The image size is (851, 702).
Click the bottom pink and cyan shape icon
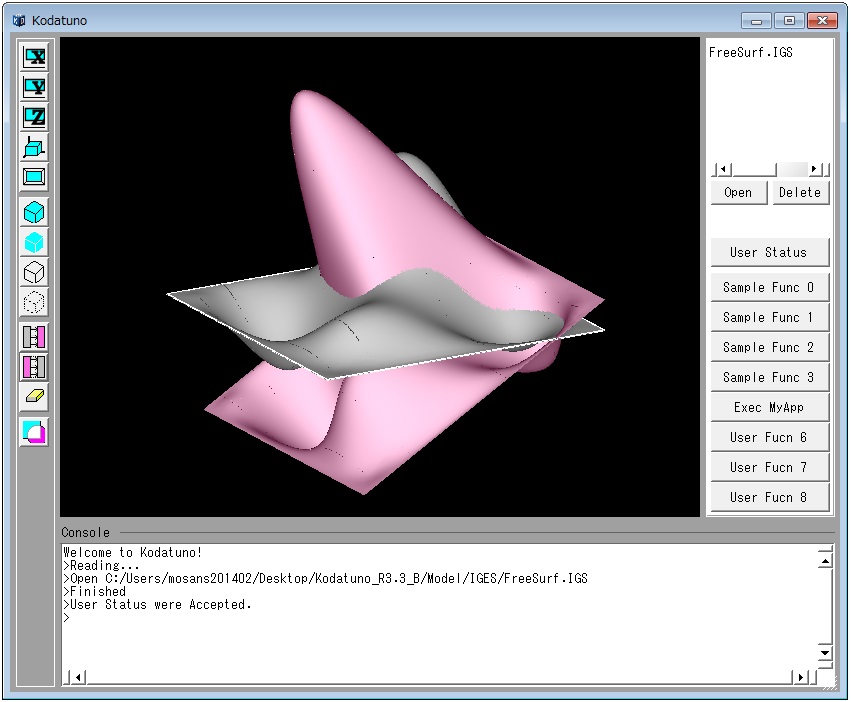pos(35,432)
